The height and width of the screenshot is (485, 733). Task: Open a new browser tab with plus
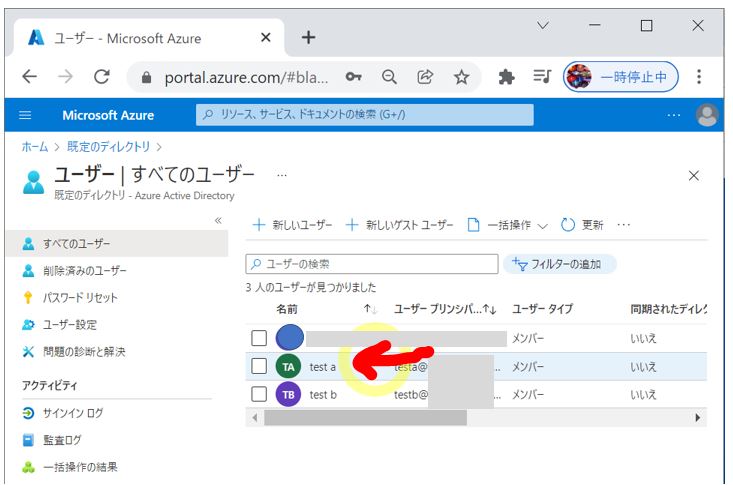point(309,37)
